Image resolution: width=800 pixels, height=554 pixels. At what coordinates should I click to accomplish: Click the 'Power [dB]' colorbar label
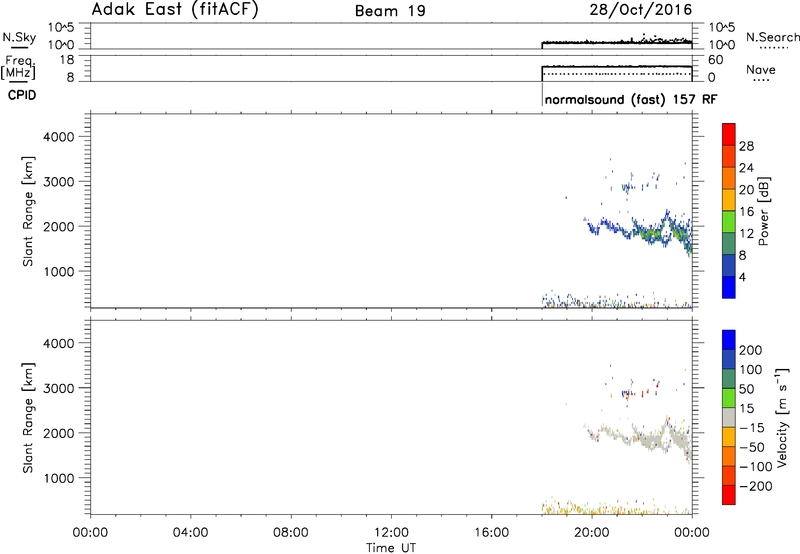click(x=763, y=211)
